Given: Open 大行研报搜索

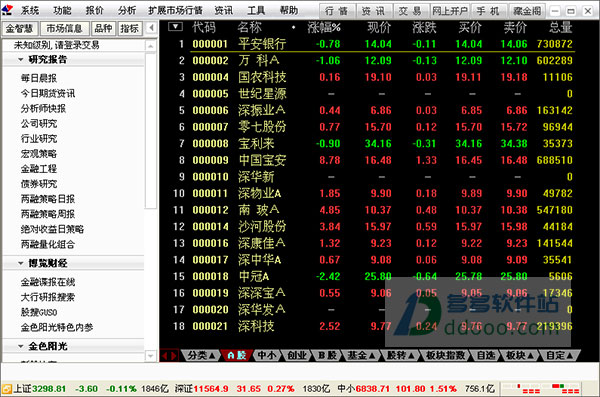Looking at the screenshot, I should point(48,297).
